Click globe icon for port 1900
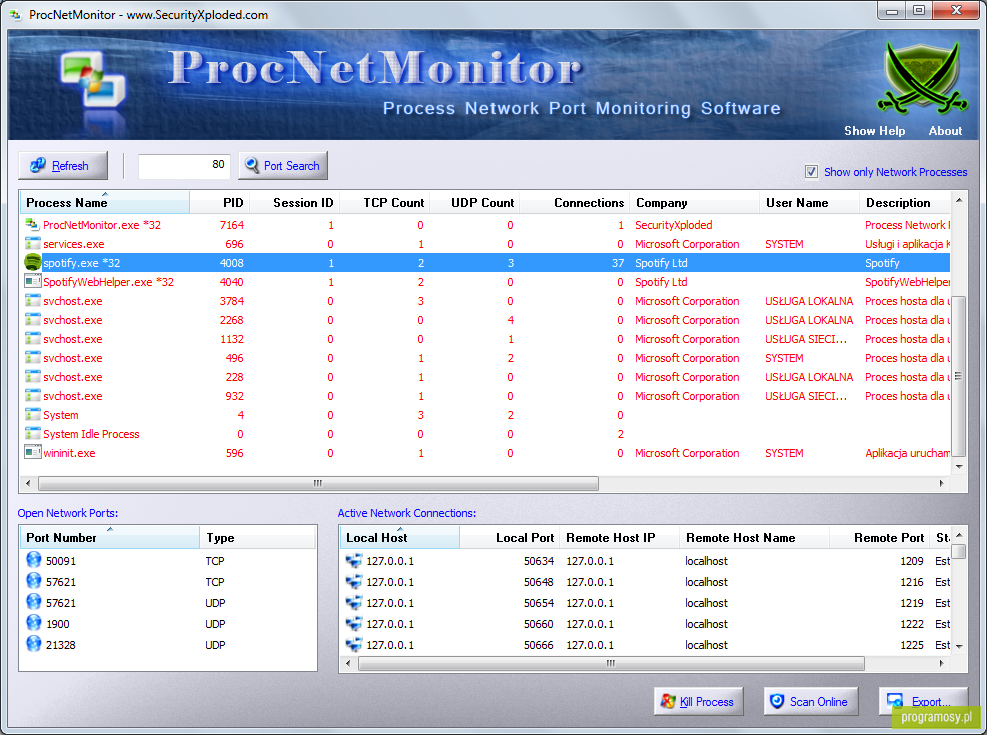987x735 pixels. coord(34,623)
